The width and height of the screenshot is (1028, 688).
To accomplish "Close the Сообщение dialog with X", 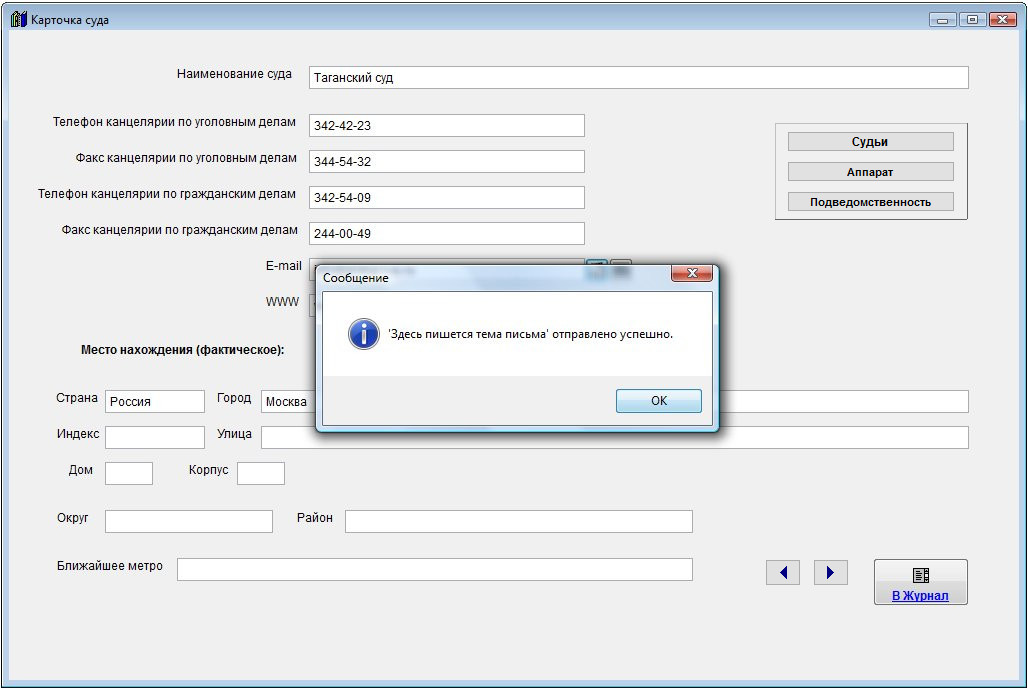I will (x=692, y=273).
